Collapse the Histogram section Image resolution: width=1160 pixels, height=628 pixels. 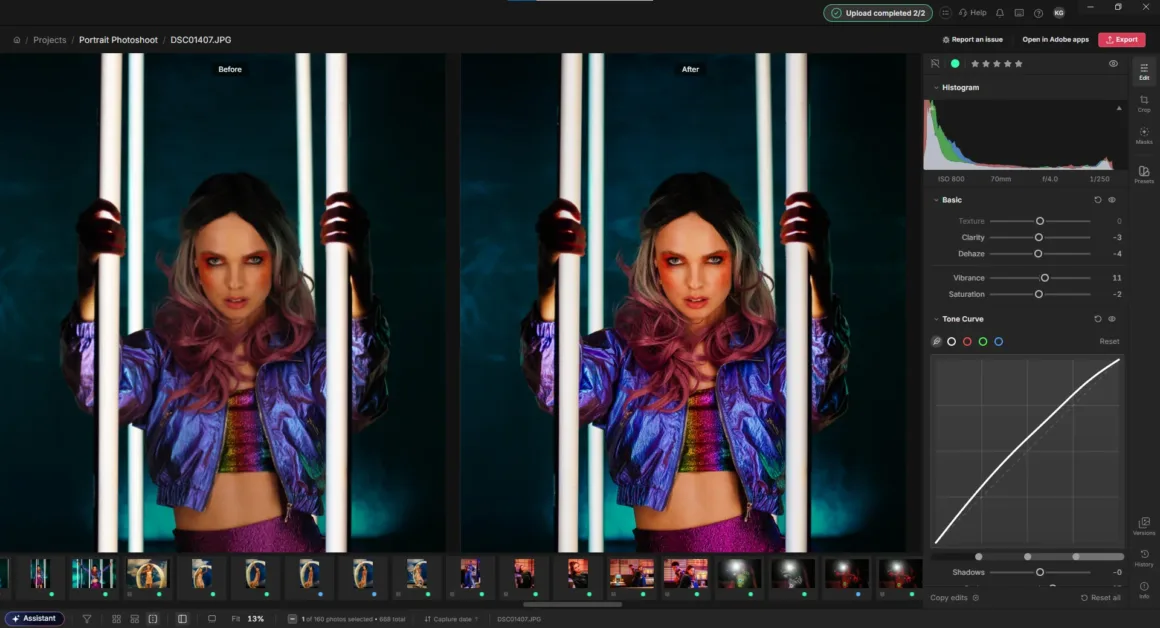pos(936,87)
